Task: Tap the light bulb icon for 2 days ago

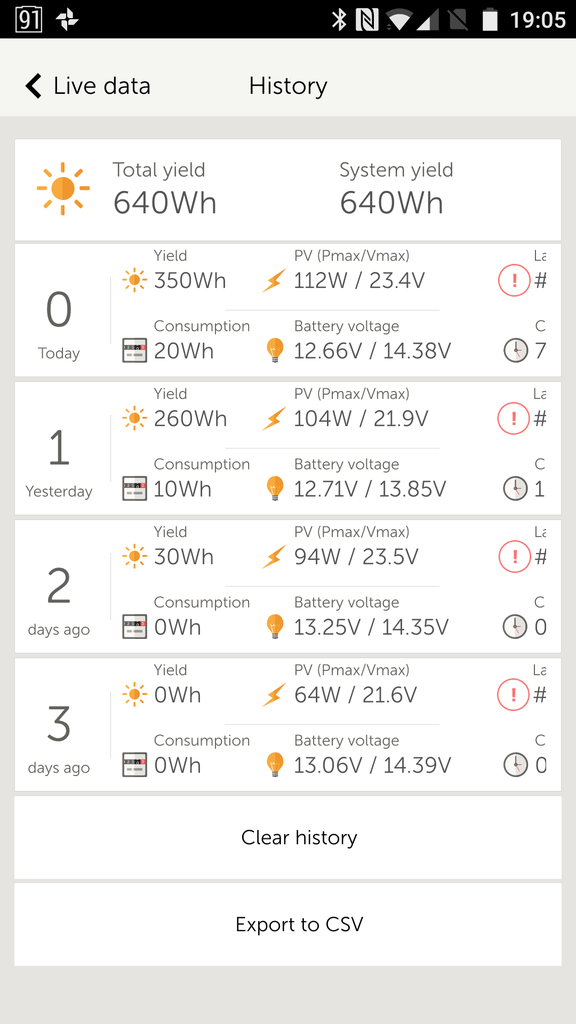Action: tap(275, 627)
